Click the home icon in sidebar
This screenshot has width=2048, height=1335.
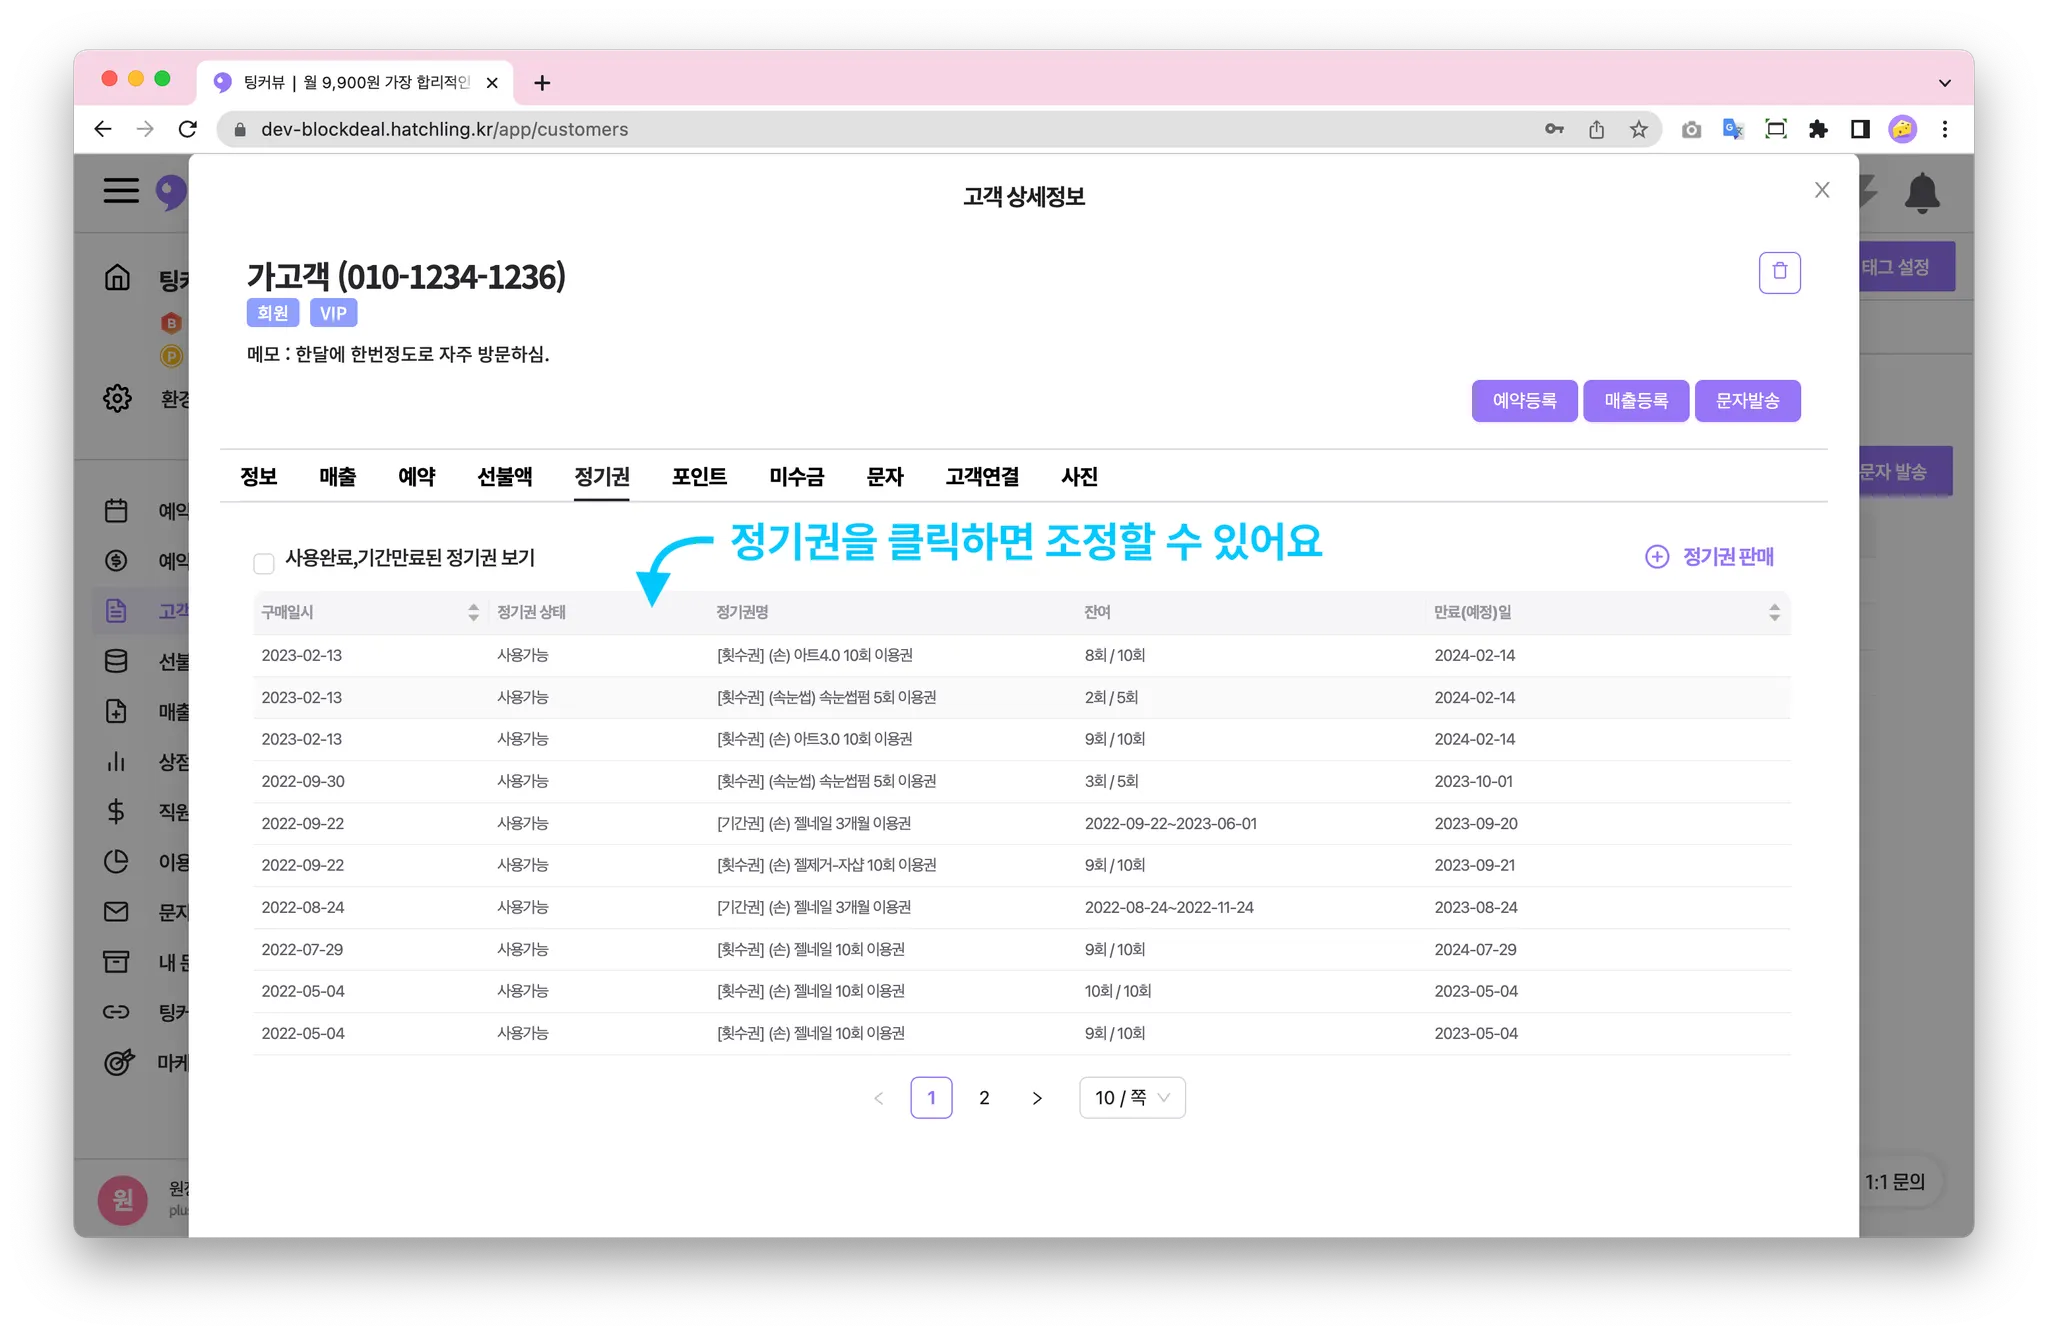[x=117, y=277]
